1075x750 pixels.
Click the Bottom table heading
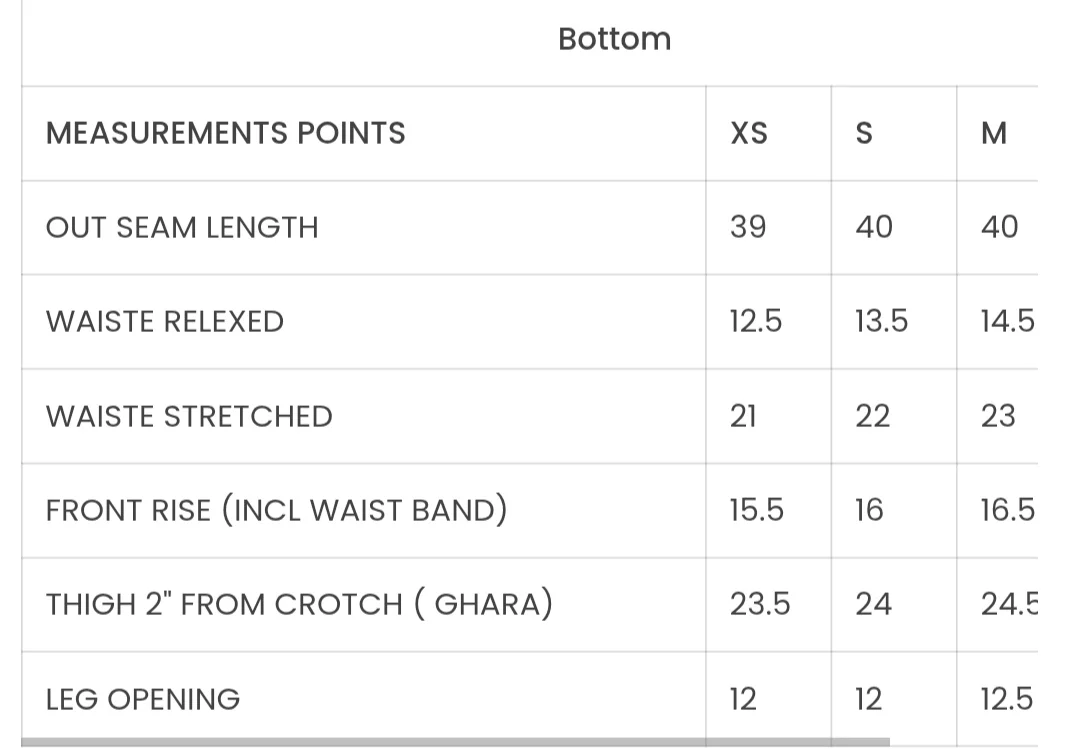614,40
